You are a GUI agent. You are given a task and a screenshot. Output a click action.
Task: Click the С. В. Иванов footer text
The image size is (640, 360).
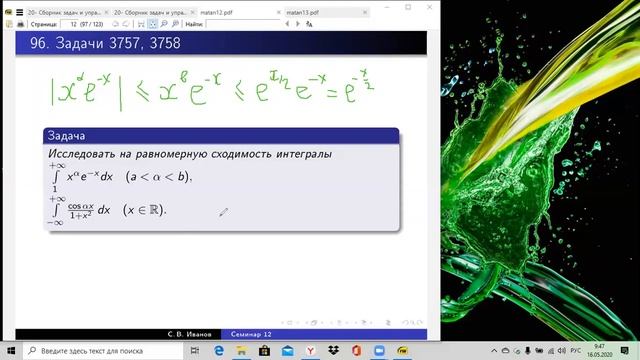pos(189,334)
